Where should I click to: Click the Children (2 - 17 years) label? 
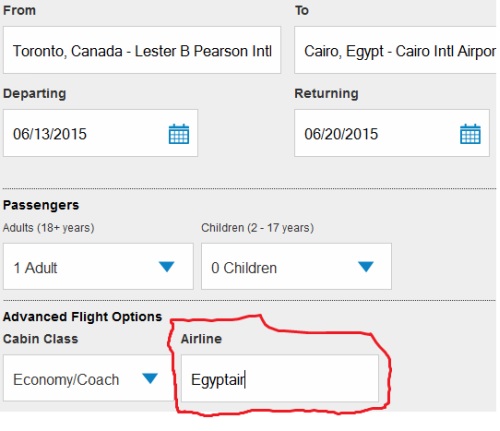click(x=257, y=228)
